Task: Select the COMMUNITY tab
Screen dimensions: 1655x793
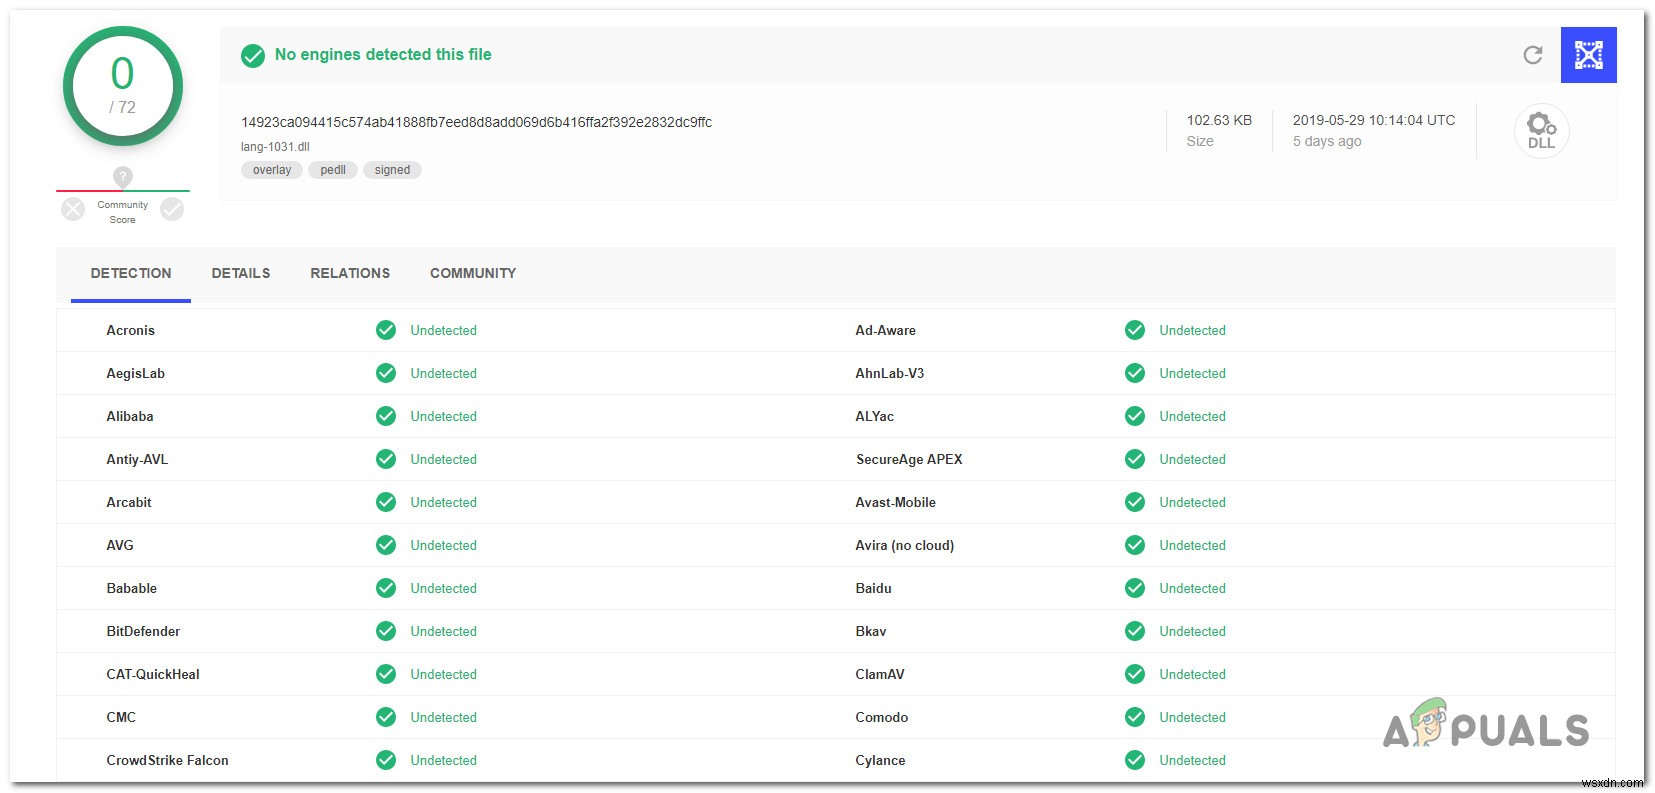Action: point(473,273)
